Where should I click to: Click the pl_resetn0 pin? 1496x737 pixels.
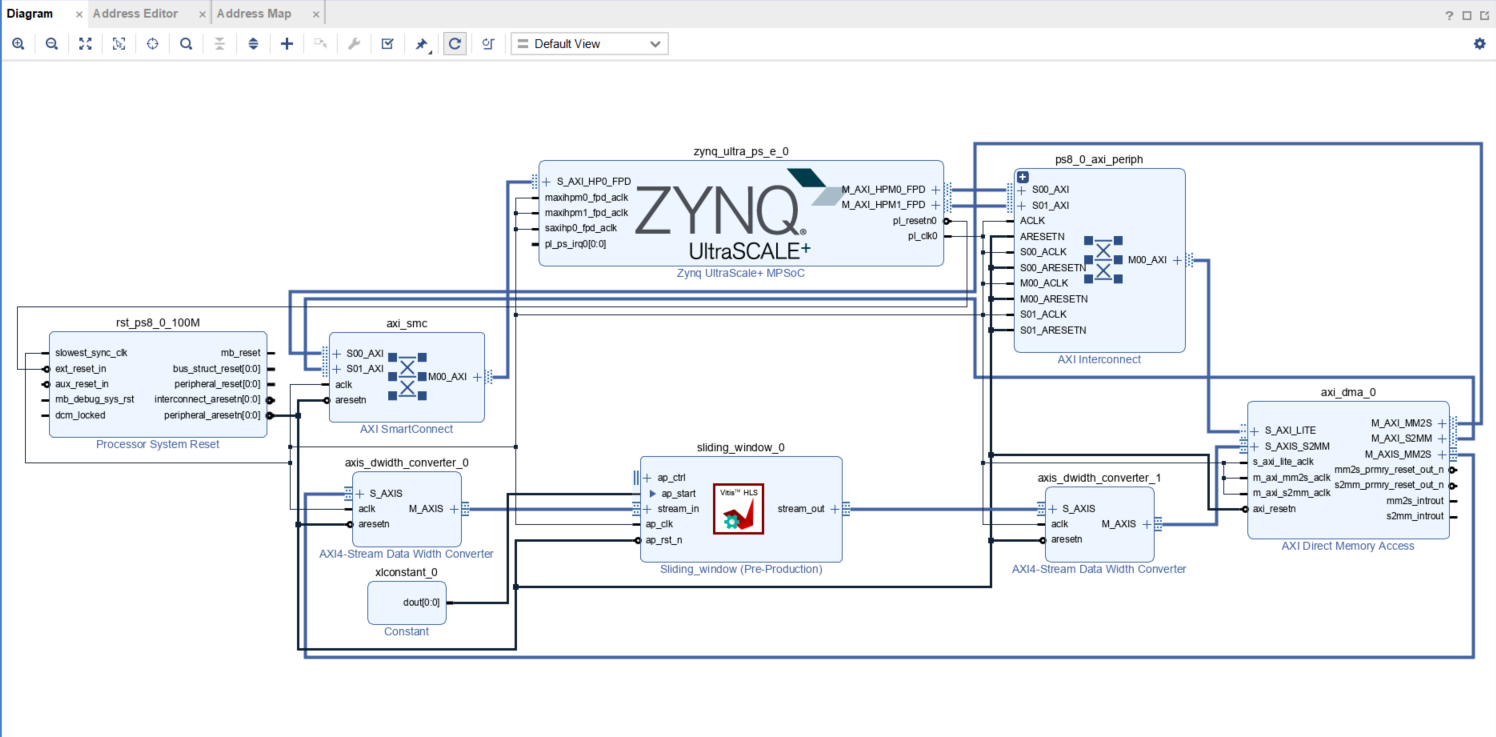[915, 220]
